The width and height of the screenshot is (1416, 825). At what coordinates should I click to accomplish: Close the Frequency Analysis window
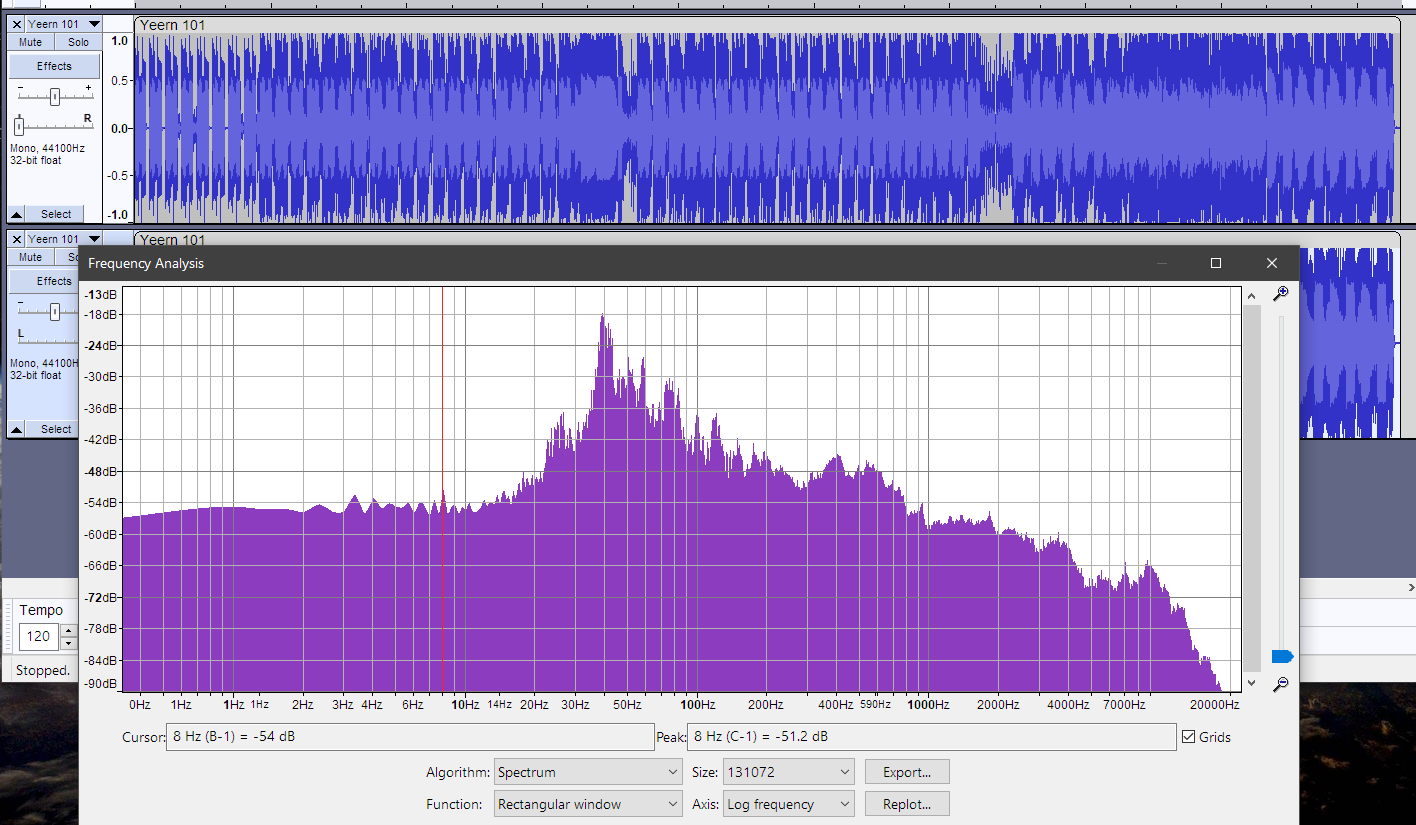[1271, 263]
